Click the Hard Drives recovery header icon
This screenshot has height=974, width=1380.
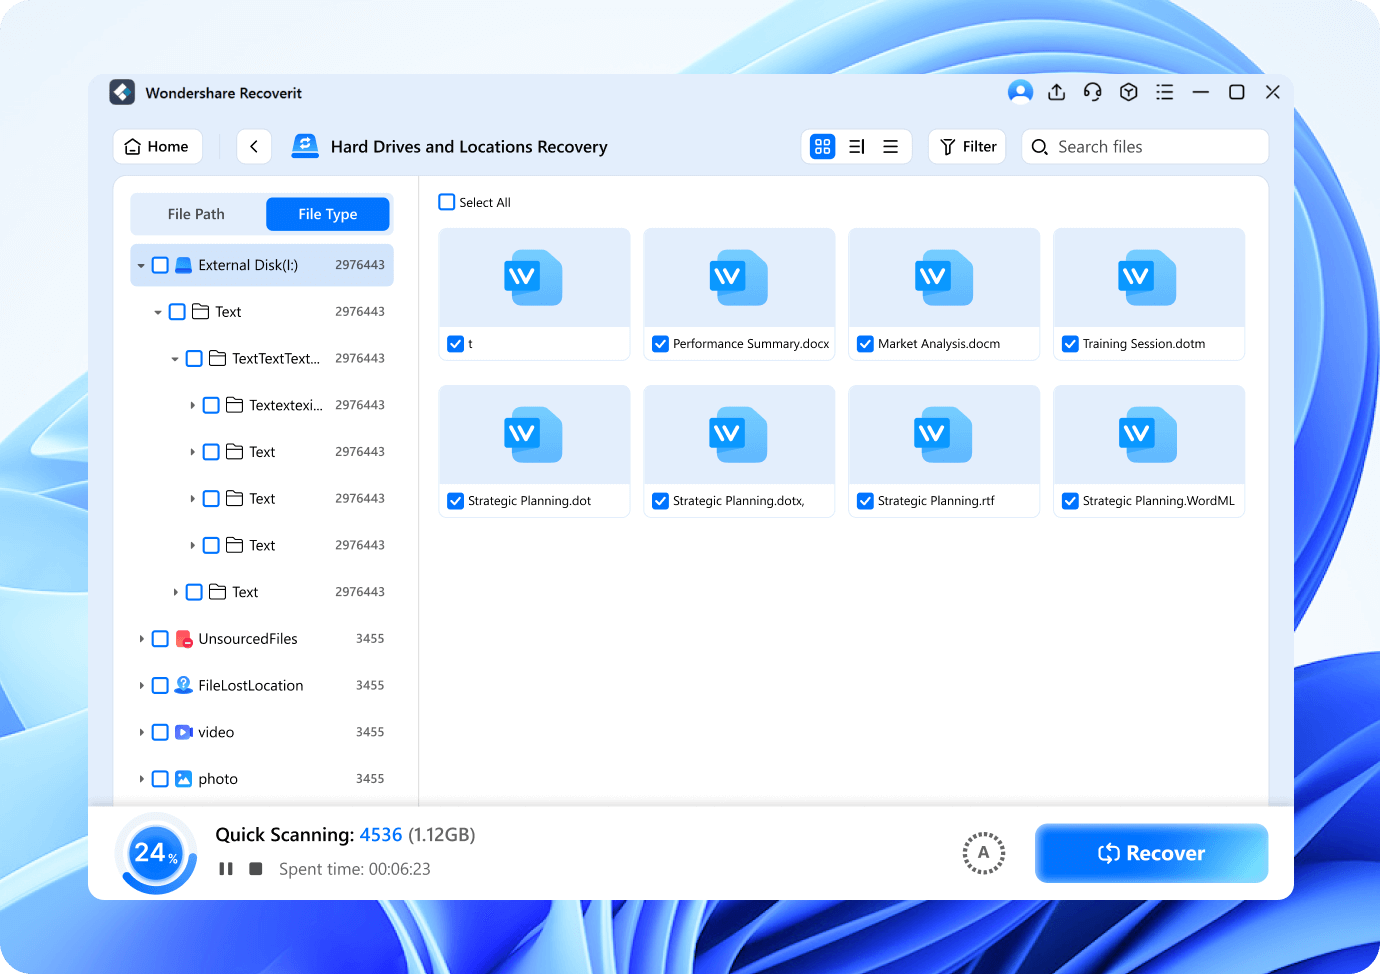tap(305, 146)
